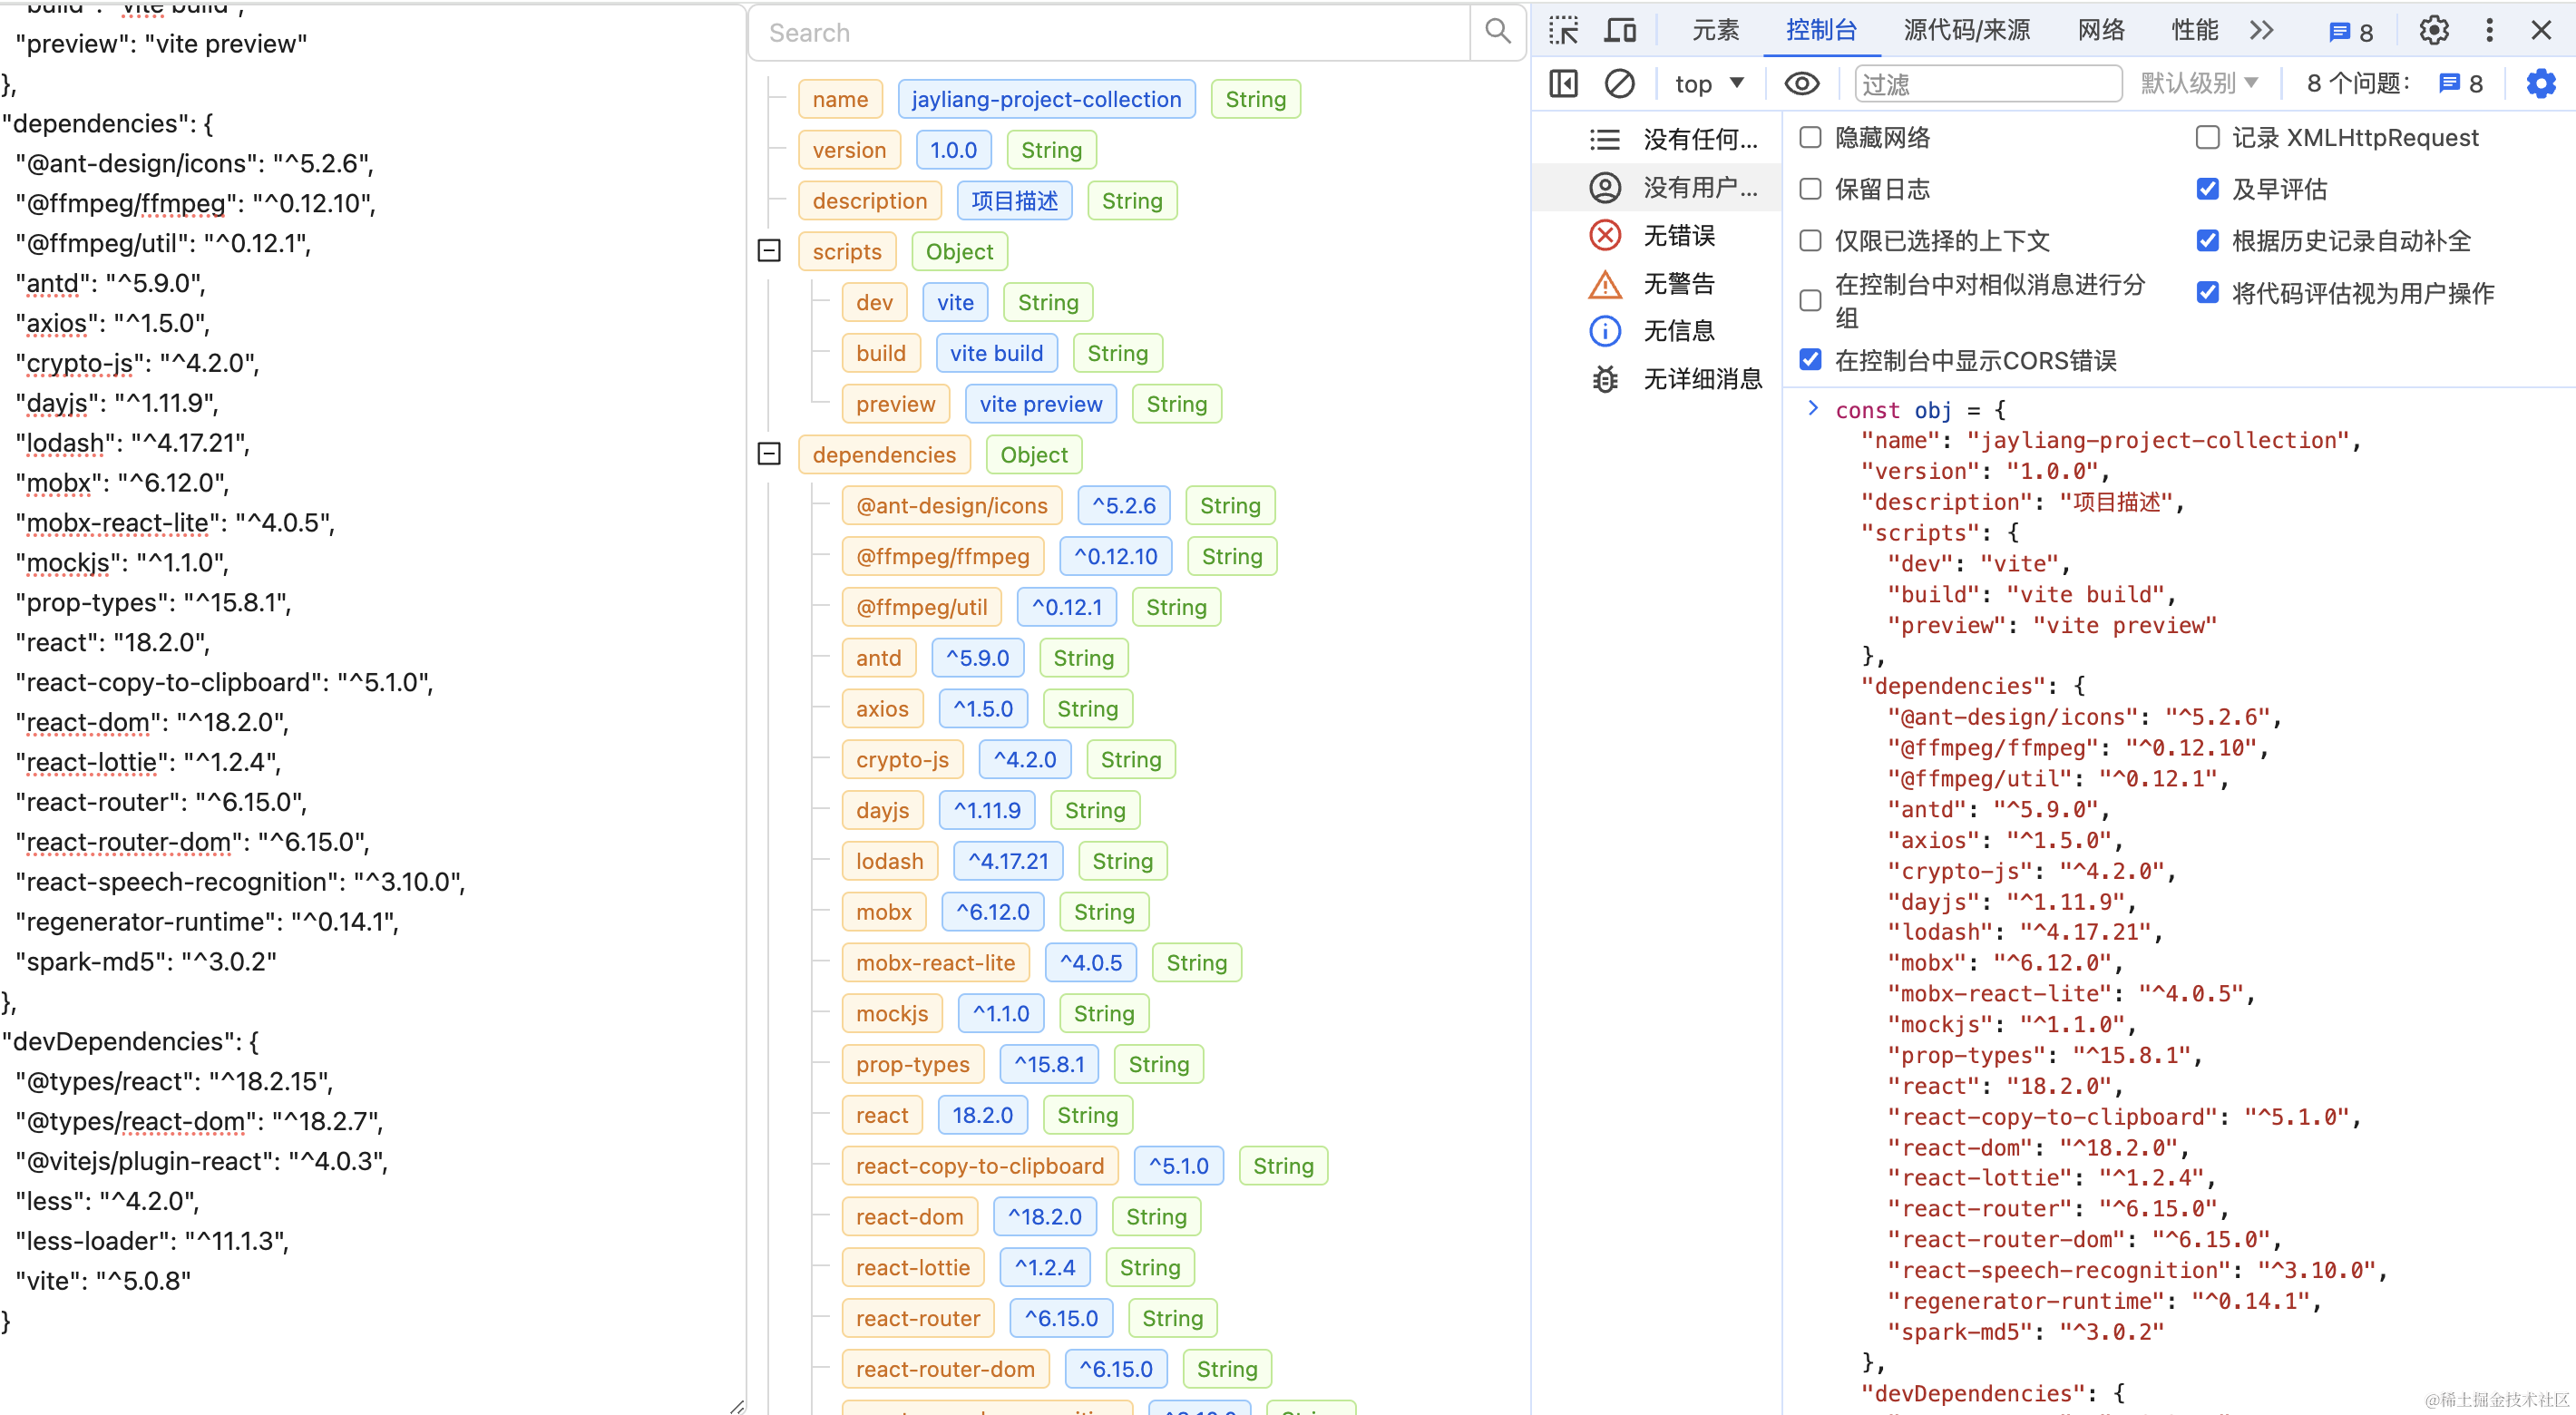Screen dimensions: 2576x1415
Task: Open the default levels dropdown (默认级别)
Action: (2199, 84)
